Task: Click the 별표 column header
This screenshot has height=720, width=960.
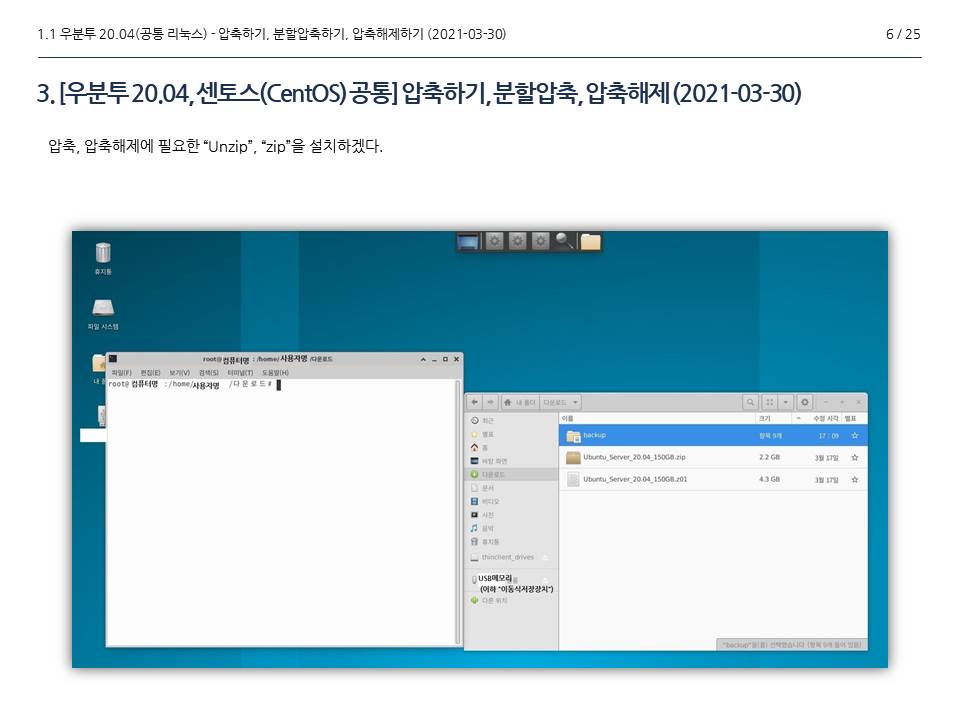Action: [x=855, y=418]
